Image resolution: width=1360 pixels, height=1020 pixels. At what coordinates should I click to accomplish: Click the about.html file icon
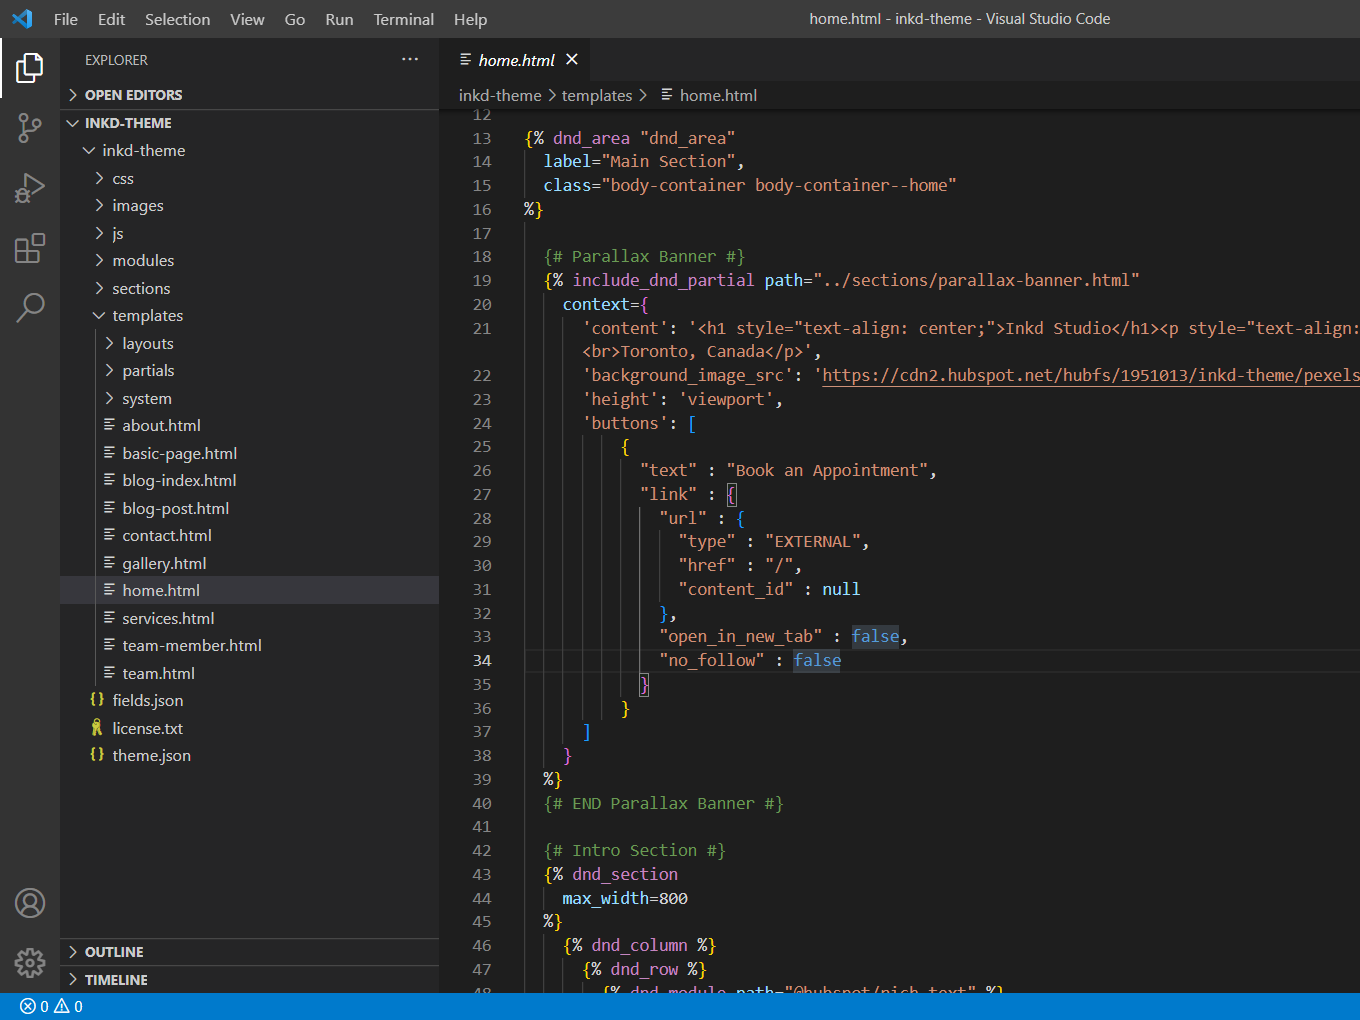pos(109,425)
